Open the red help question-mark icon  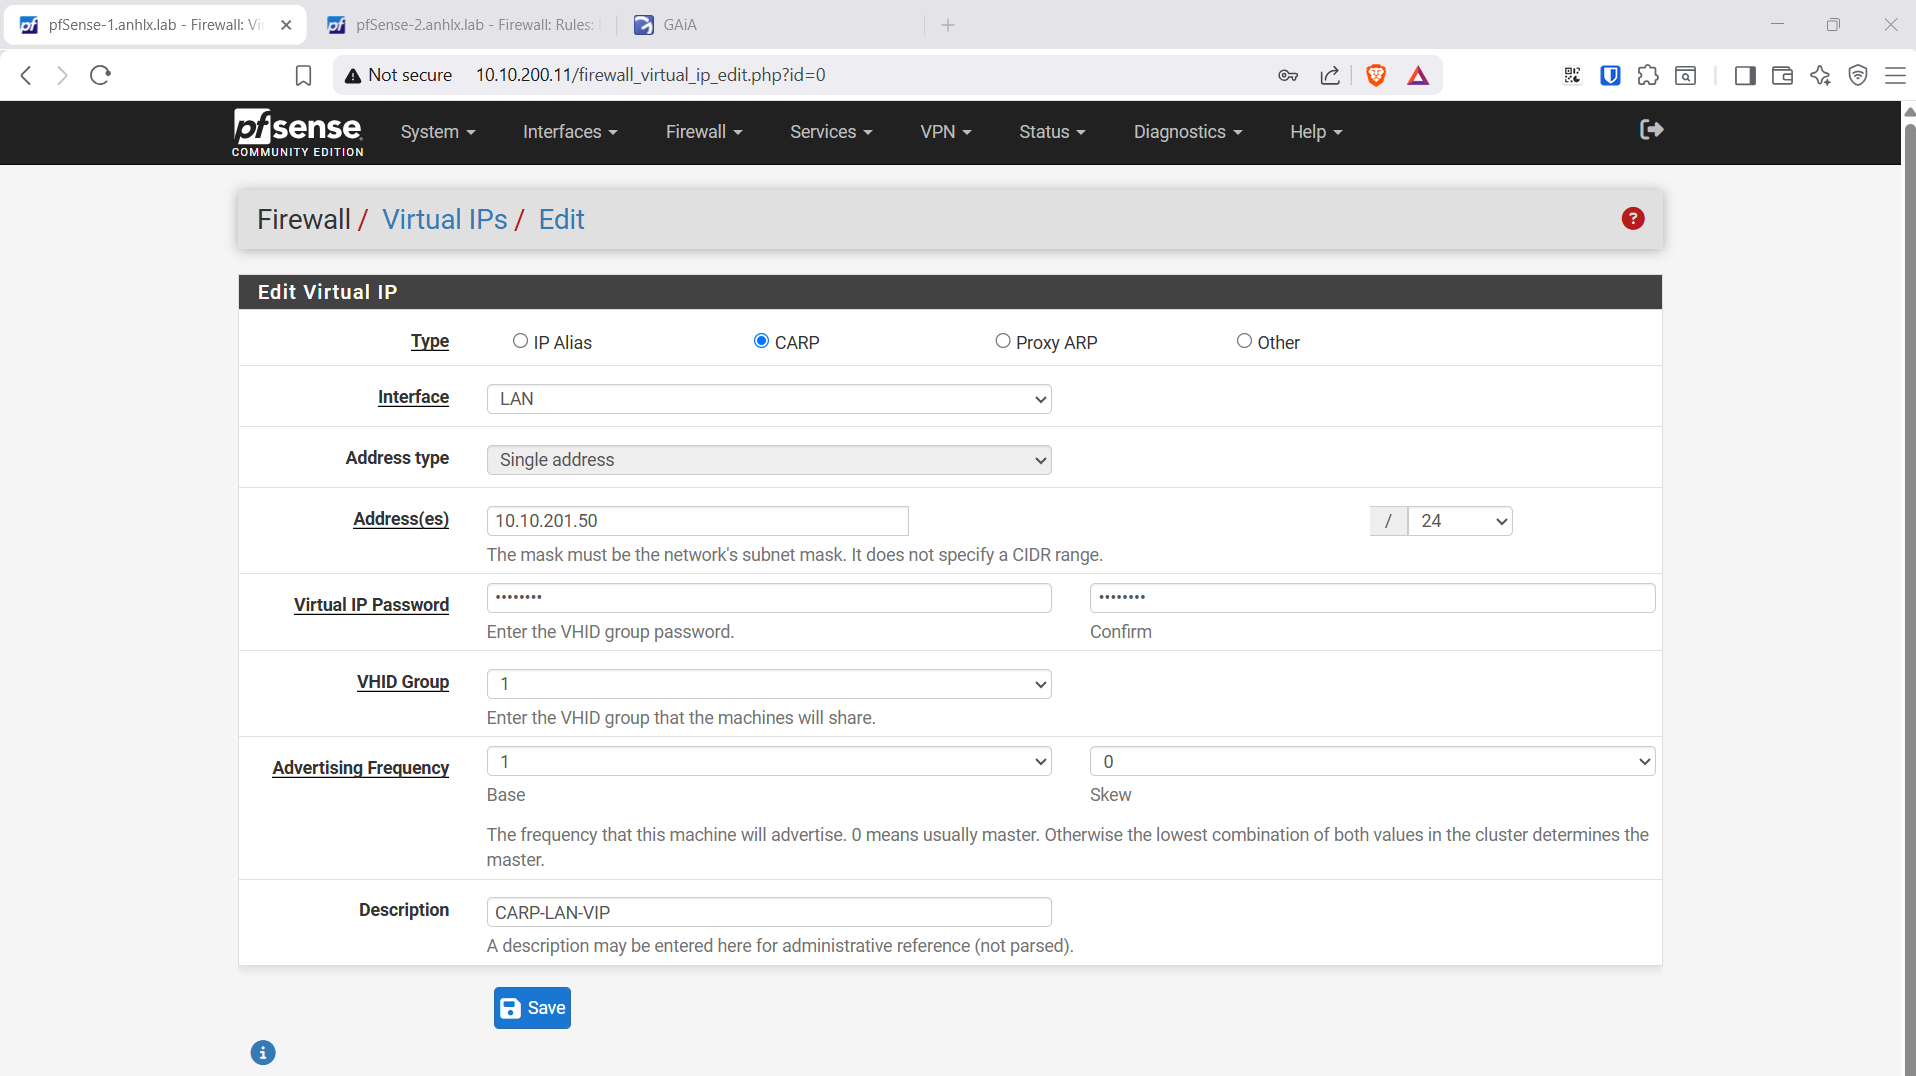click(1633, 219)
